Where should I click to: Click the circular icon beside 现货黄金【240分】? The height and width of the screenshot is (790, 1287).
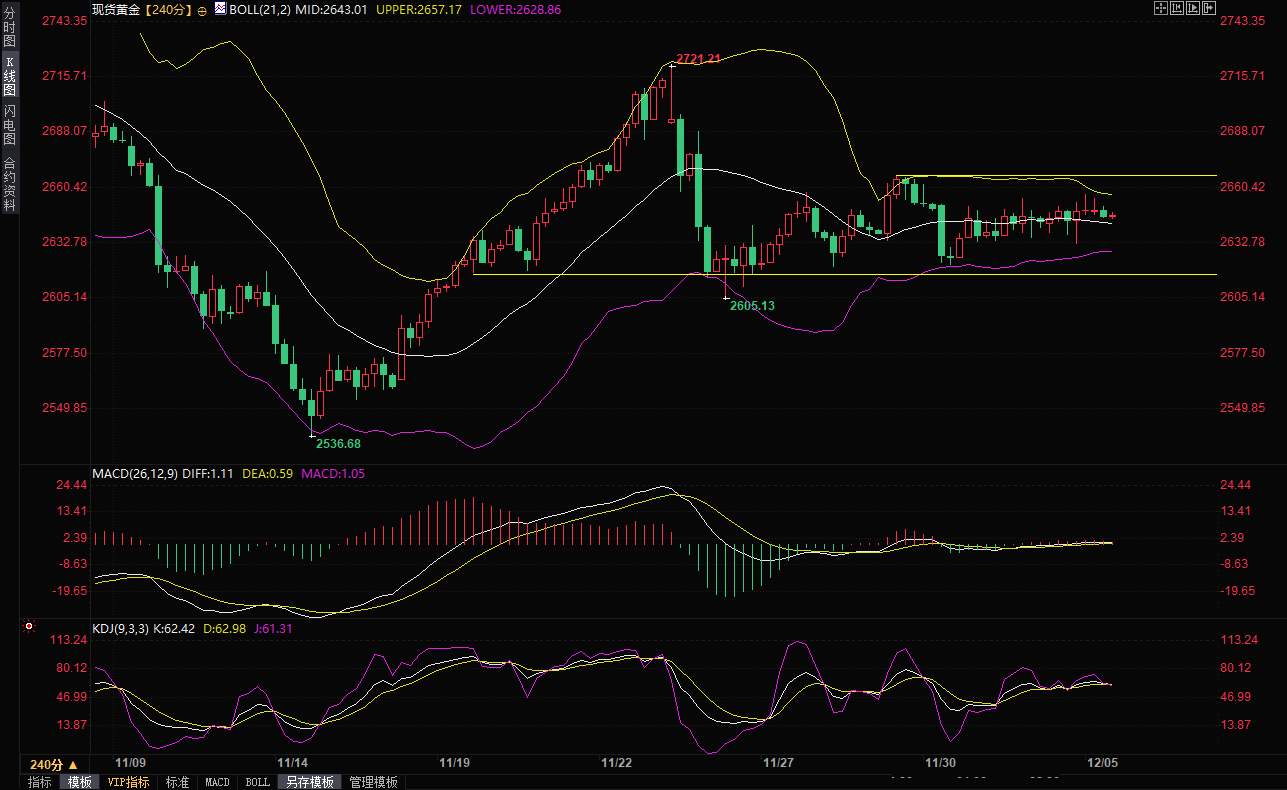pyautogui.click(x=202, y=9)
